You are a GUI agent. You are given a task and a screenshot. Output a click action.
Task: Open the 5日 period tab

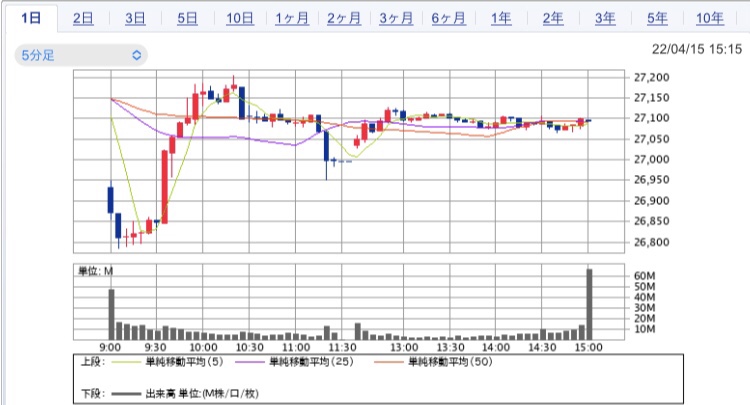pyautogui.click(x=188, y=19)
